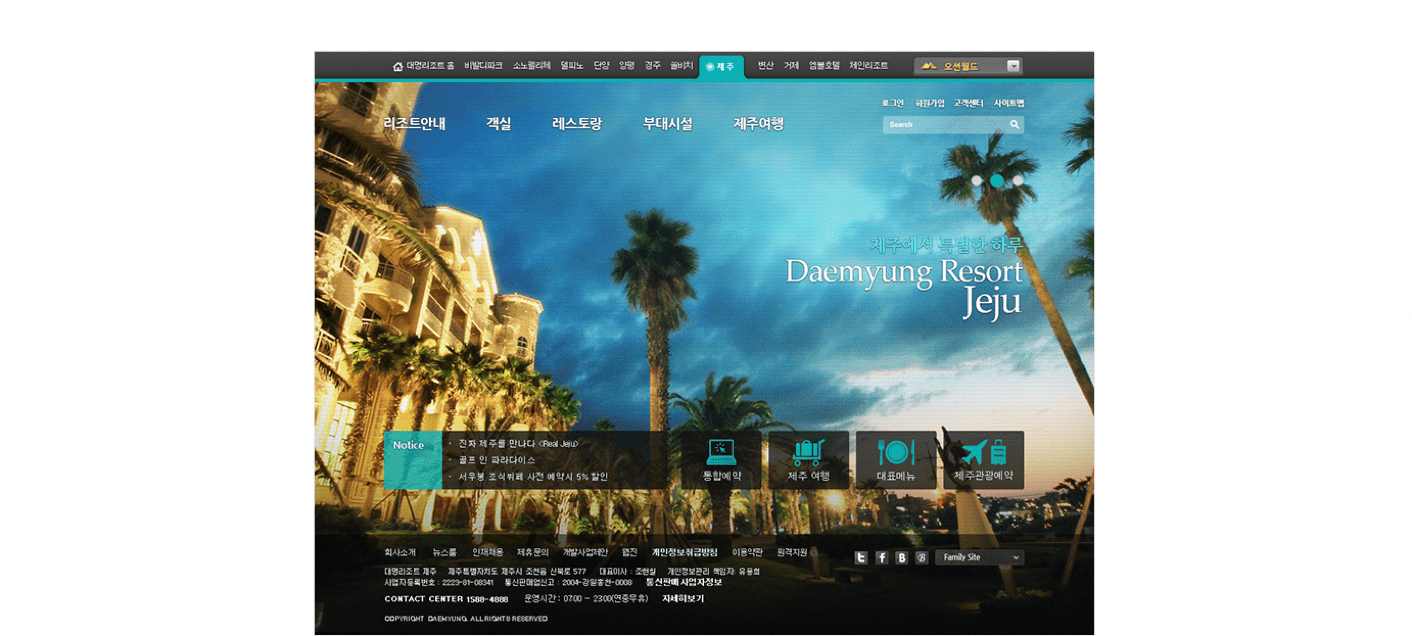Open the Twitter icon in the footer

tap(861, 558)
